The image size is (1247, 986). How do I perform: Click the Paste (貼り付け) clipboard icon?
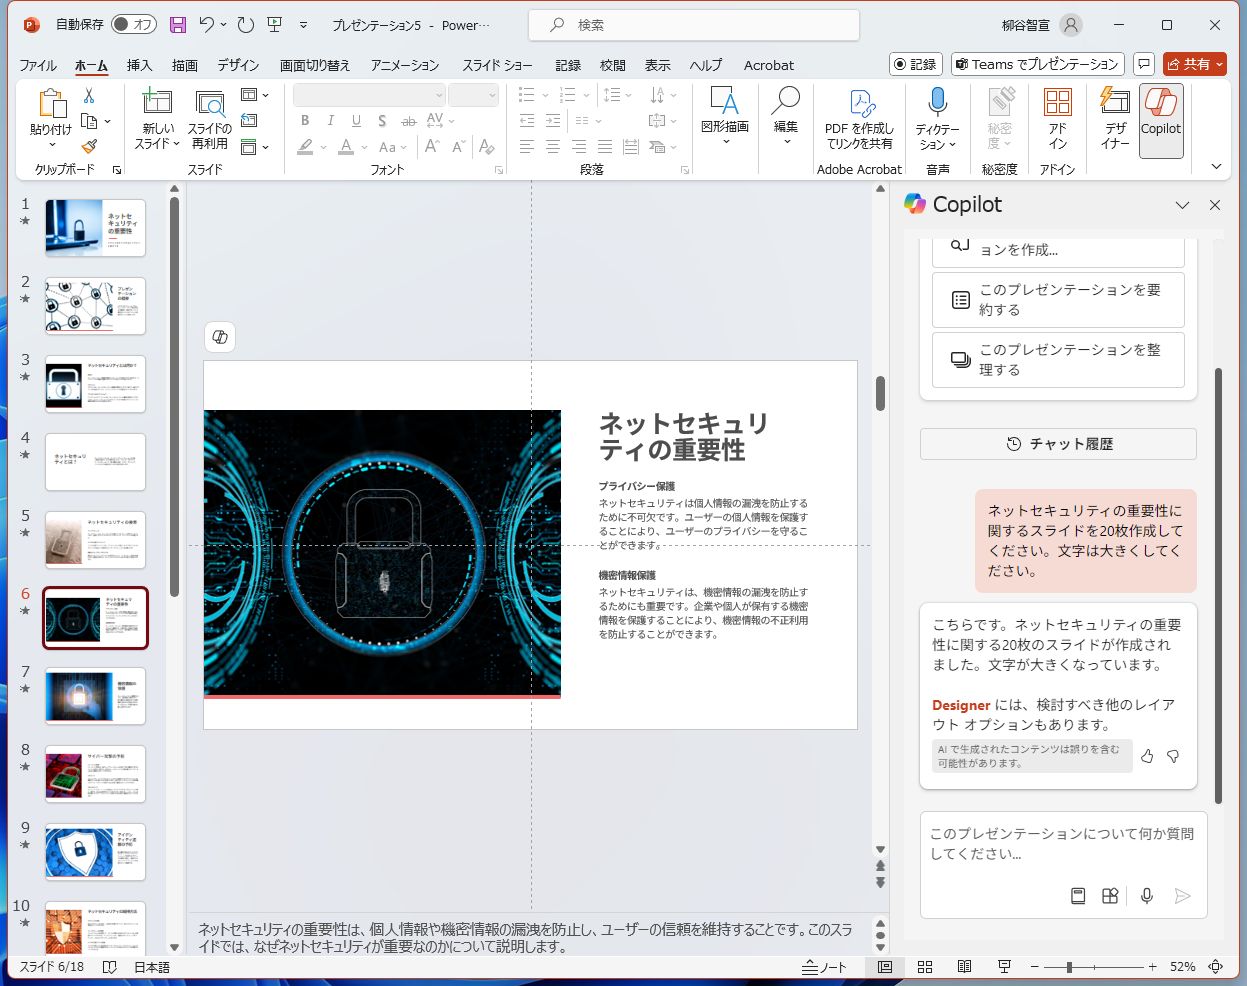pos(51,104)
